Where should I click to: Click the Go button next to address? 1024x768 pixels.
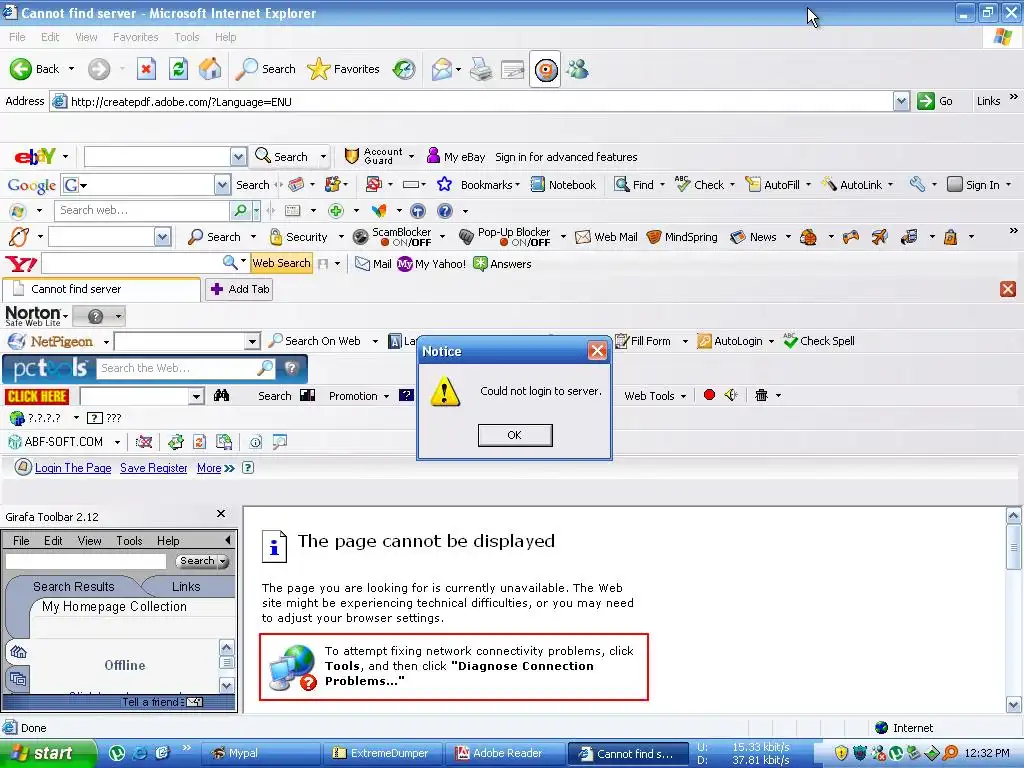(x=935, y=101)
